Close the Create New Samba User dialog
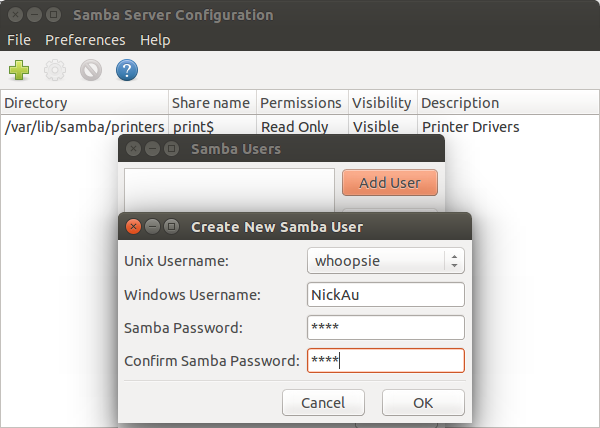This screenshot has width=600, height=428. click(133, 227)
